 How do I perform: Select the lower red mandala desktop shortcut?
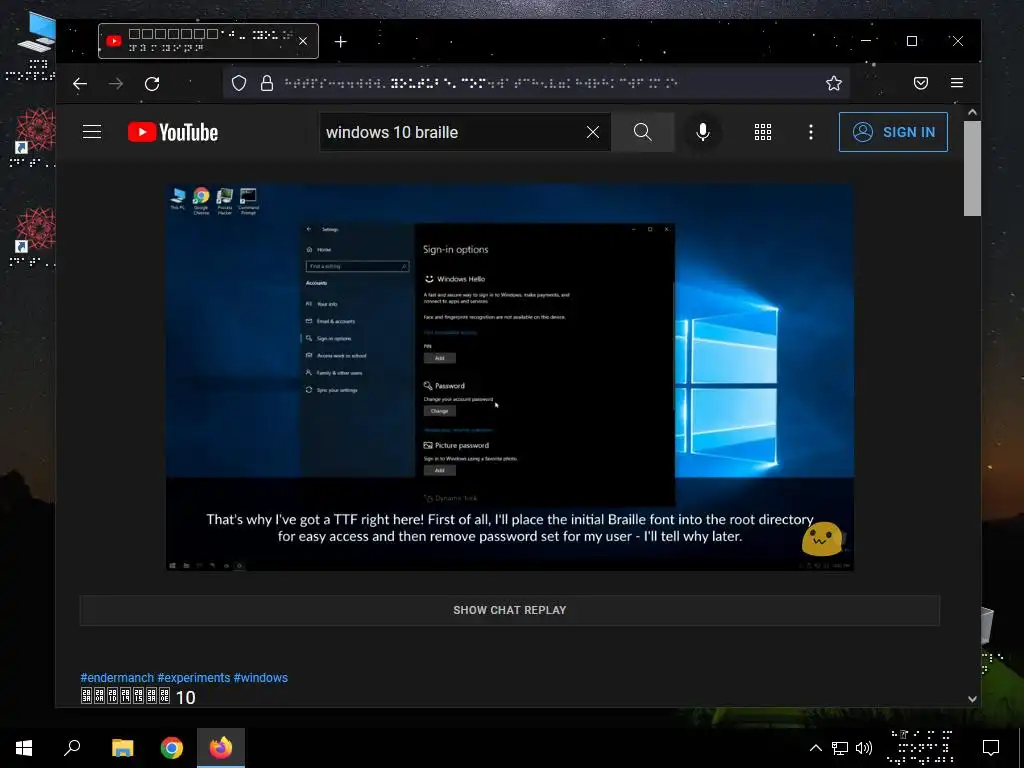point(33,238)
